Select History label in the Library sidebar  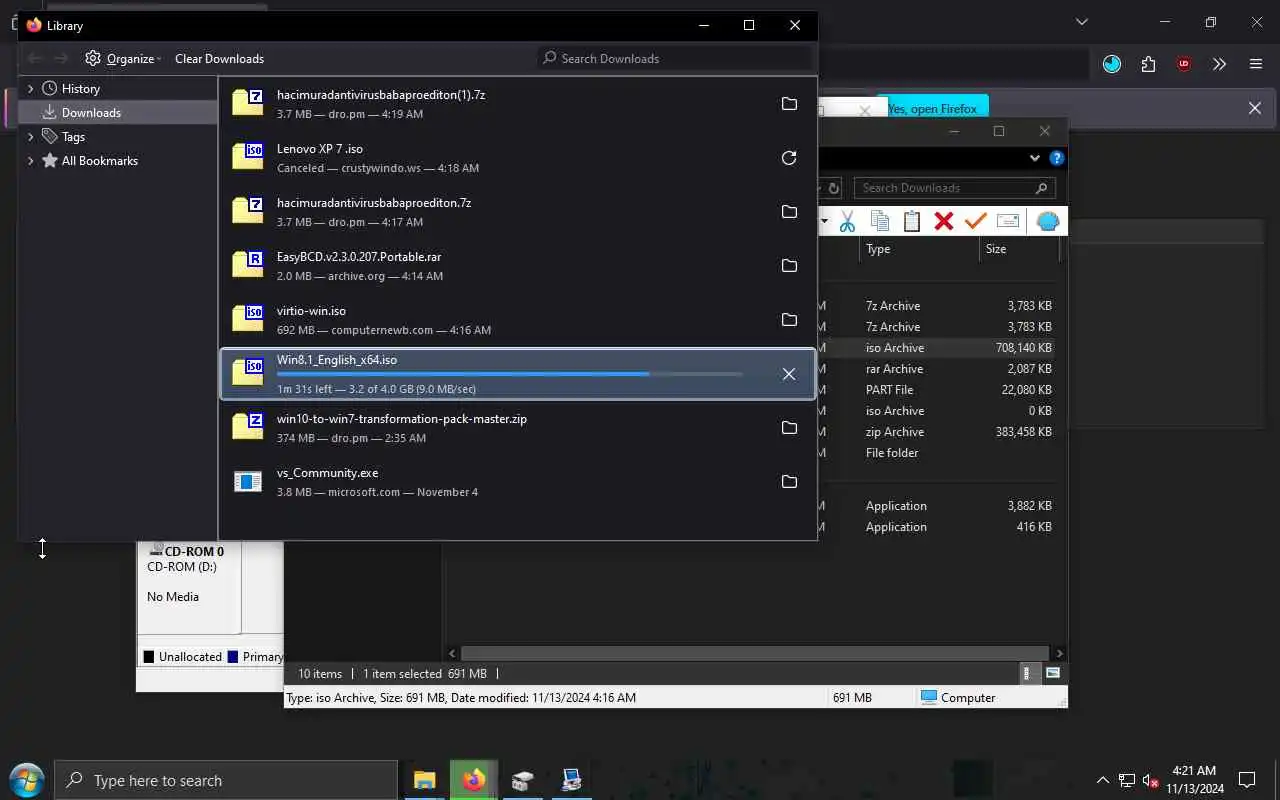pos(81,88)
